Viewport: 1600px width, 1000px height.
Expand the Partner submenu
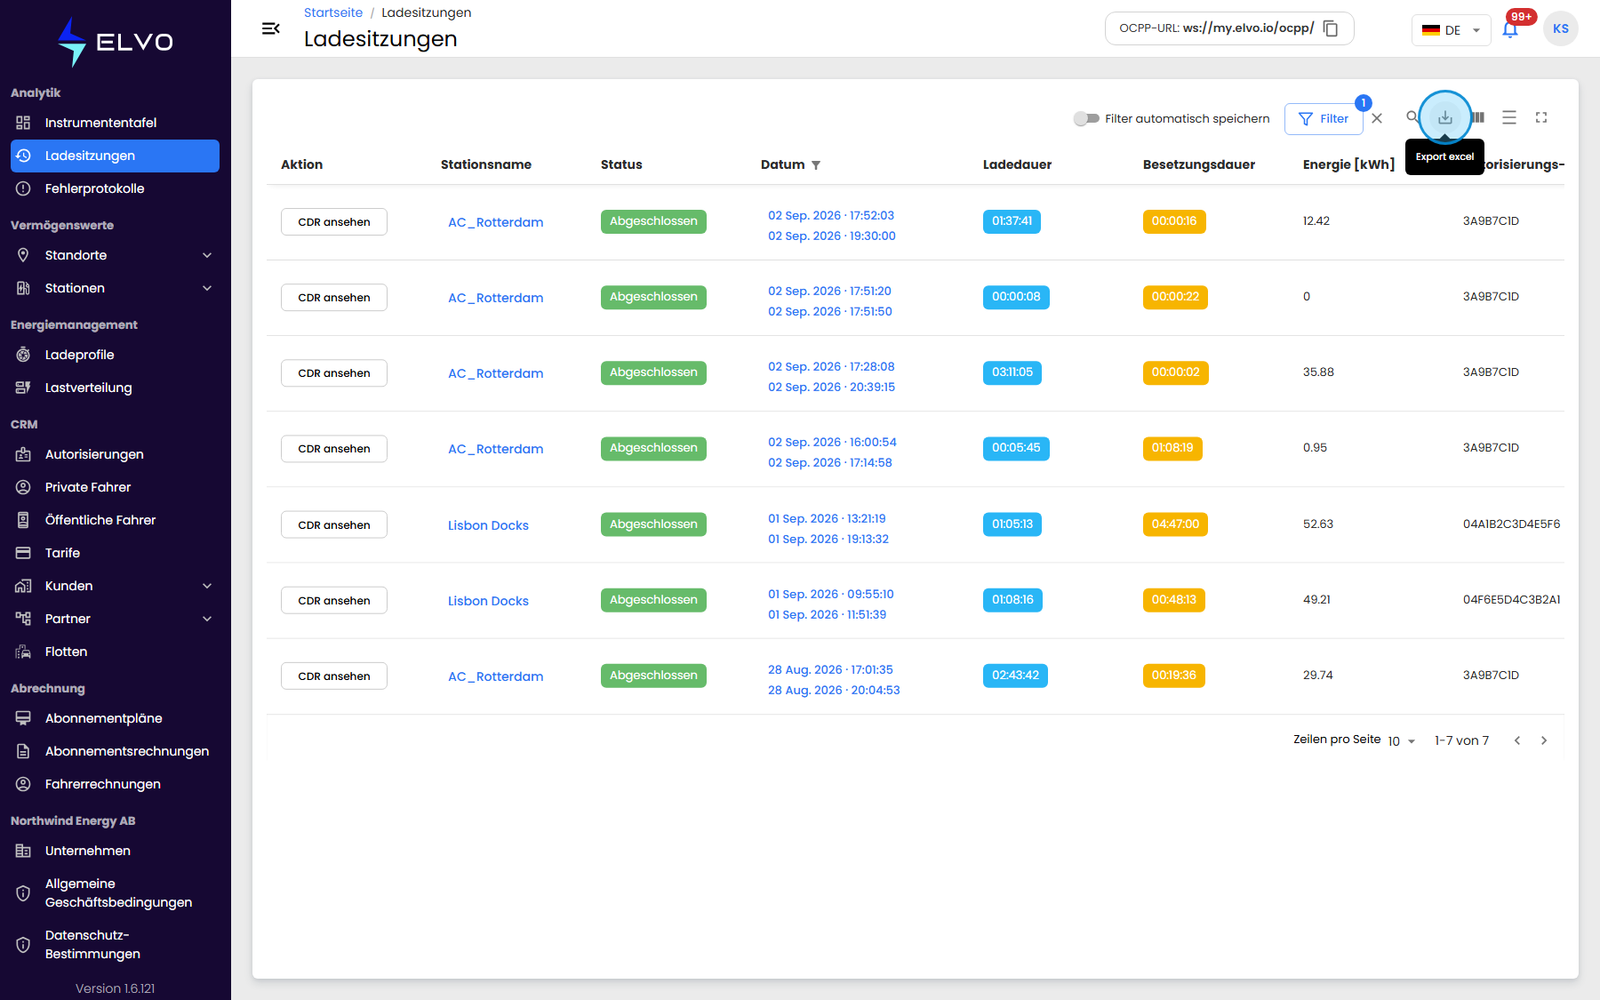click(x=115, y=619)
